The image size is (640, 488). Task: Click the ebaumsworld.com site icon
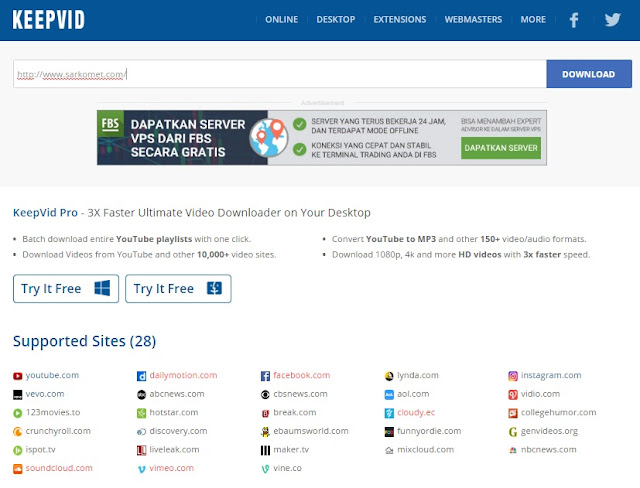pyautogui.click(x=265, y=432)
